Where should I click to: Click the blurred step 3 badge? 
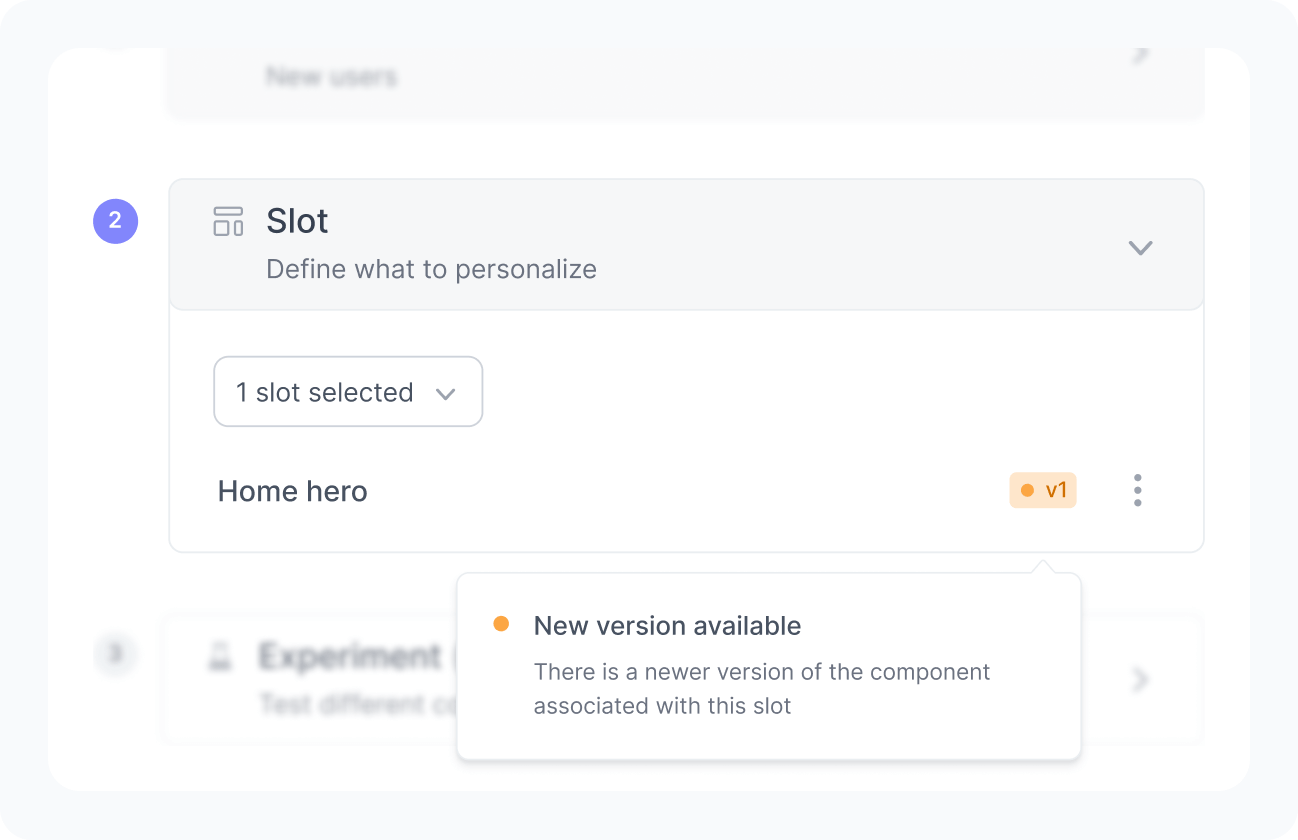coord(116,654)
